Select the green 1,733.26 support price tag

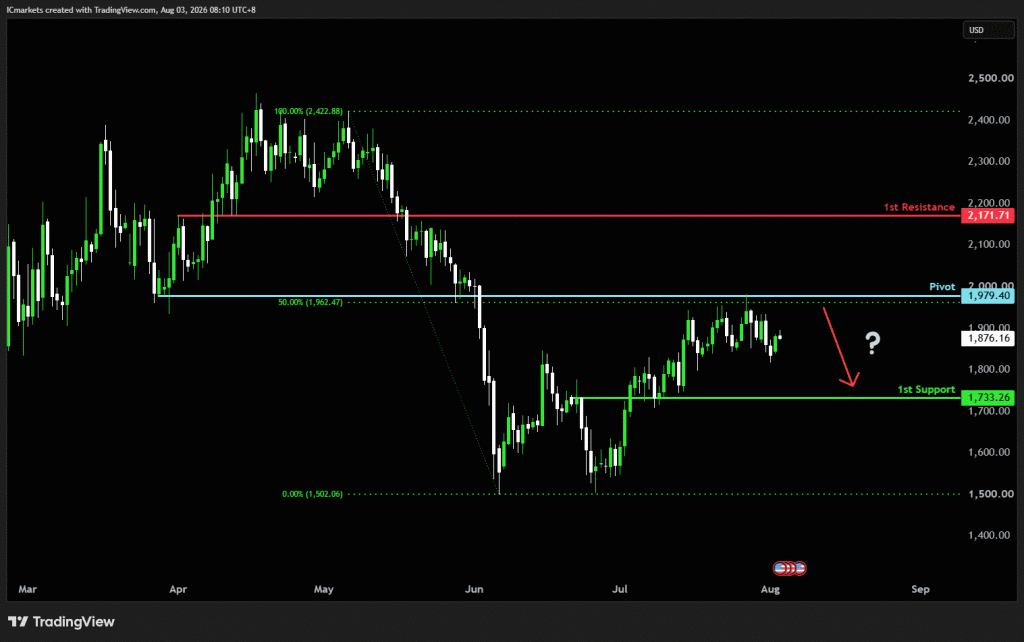click(988, 398)
